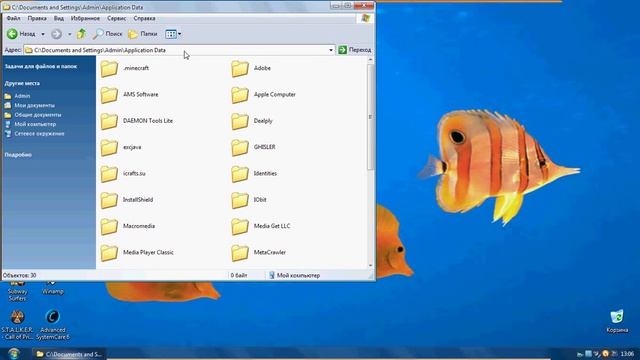Click the views mode icon in toolbar
The image size is (640, 360).
(x=171, y=34)
